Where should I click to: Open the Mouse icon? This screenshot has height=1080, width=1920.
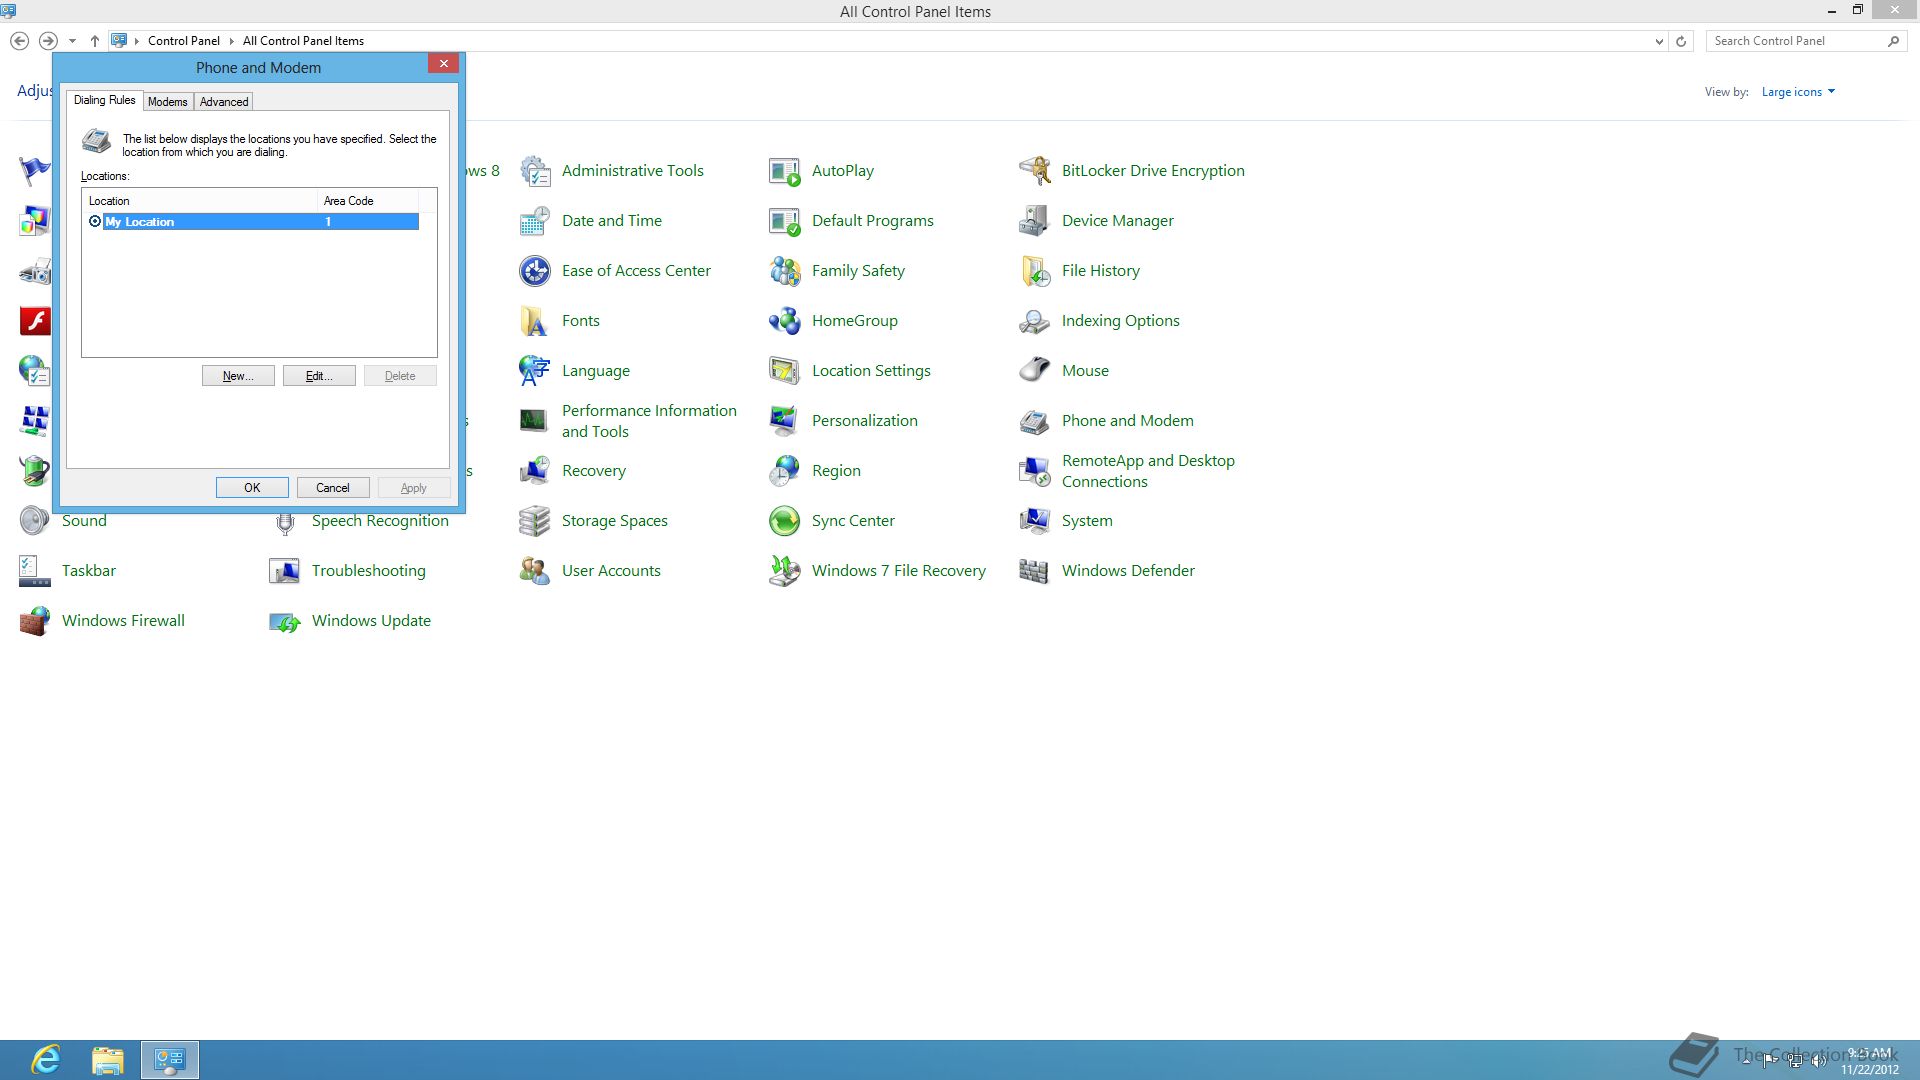tap(1035, 371)
